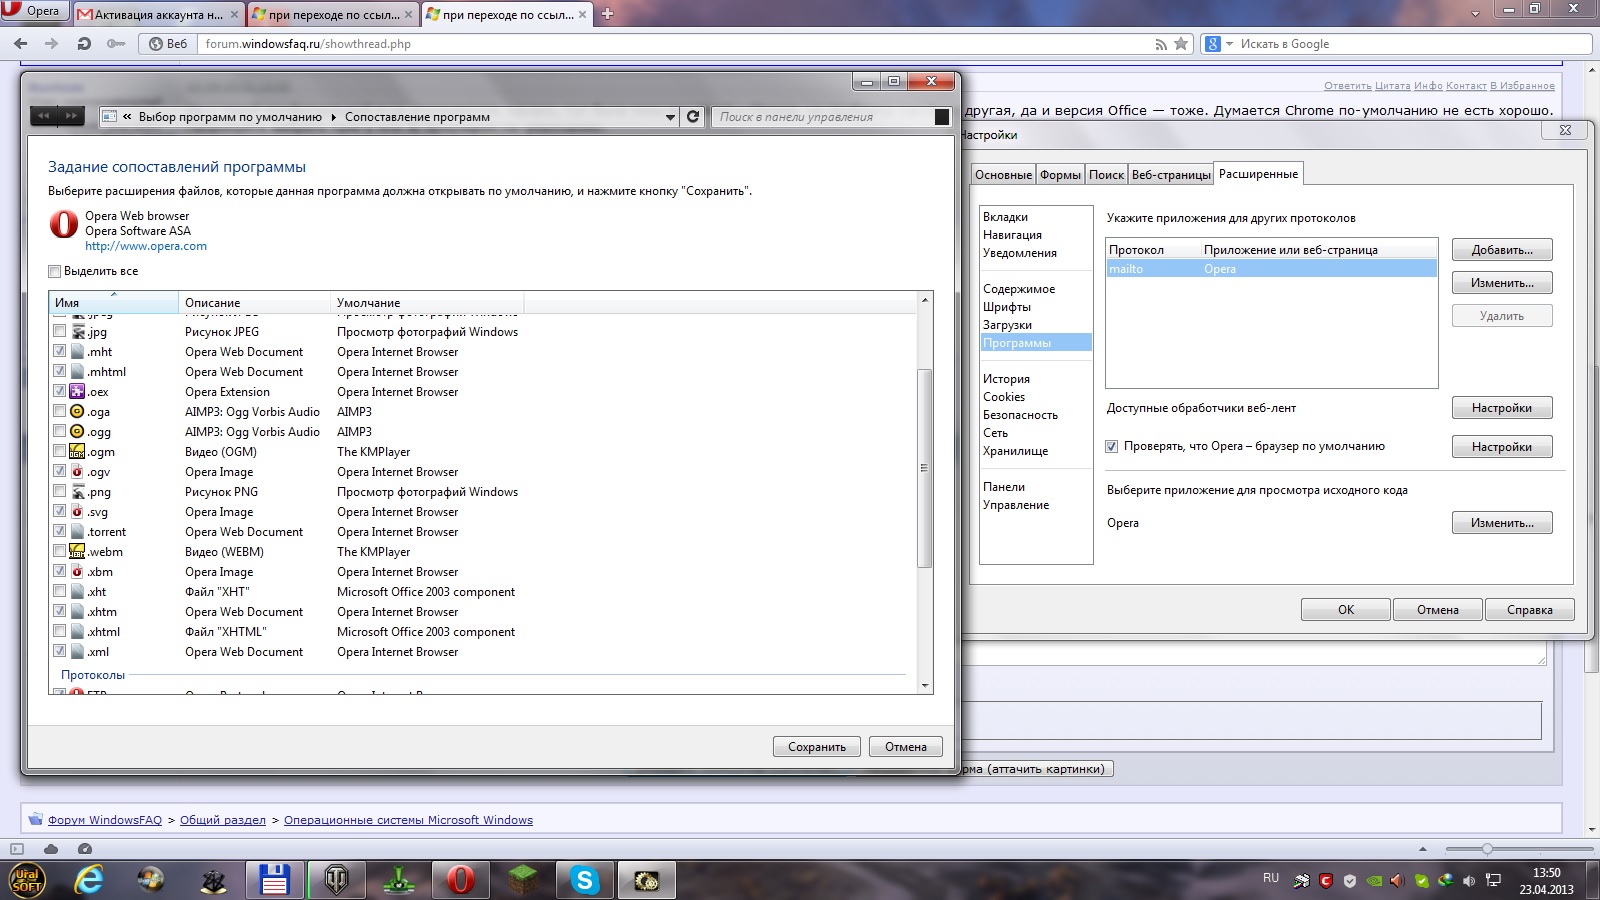Switch to the Gmail 'Активация аккаунта' tab
The height and width of the screenshot is (900, 1600).
pos(158,15)
